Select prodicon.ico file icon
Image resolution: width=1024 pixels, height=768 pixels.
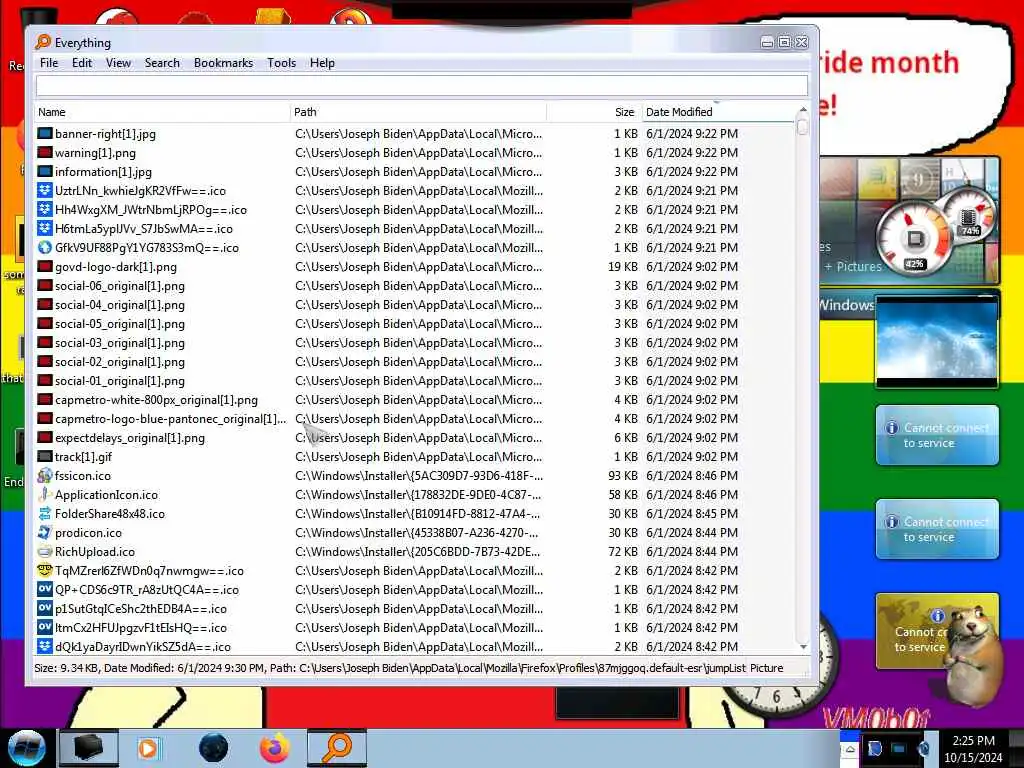pos(44,532)
